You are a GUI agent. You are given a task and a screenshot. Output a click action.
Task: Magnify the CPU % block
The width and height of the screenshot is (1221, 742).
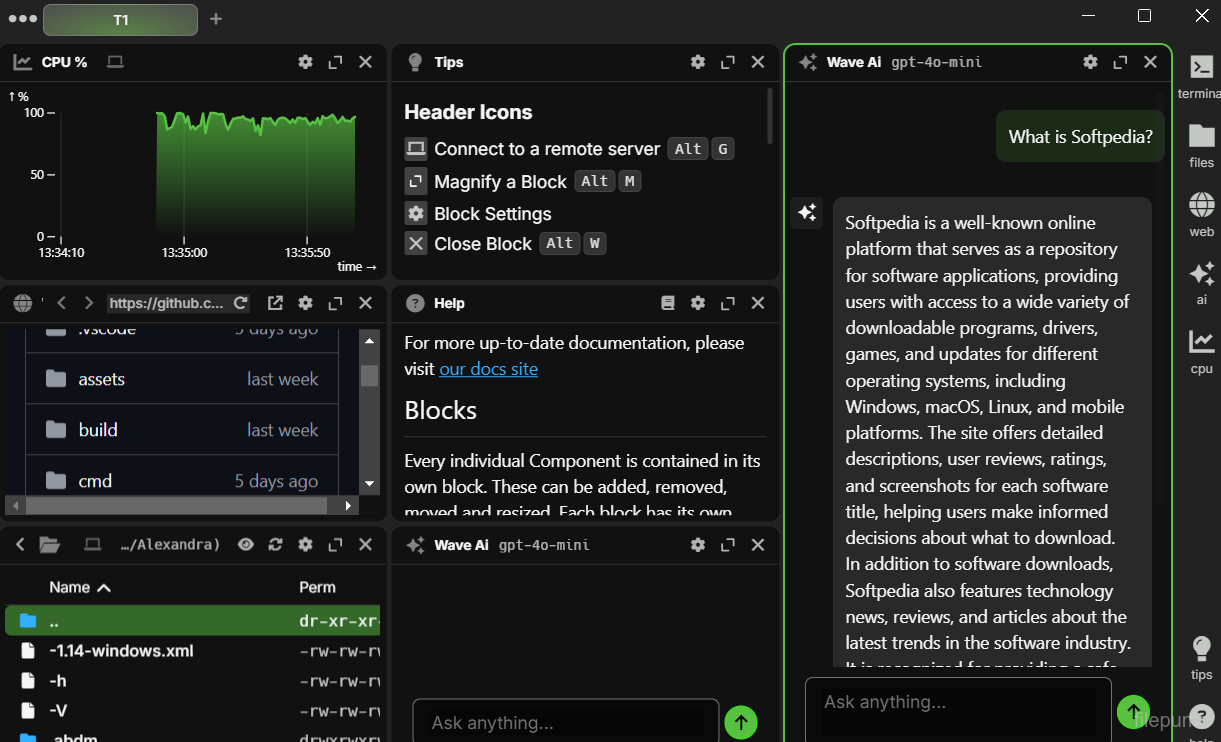[335, 61]
